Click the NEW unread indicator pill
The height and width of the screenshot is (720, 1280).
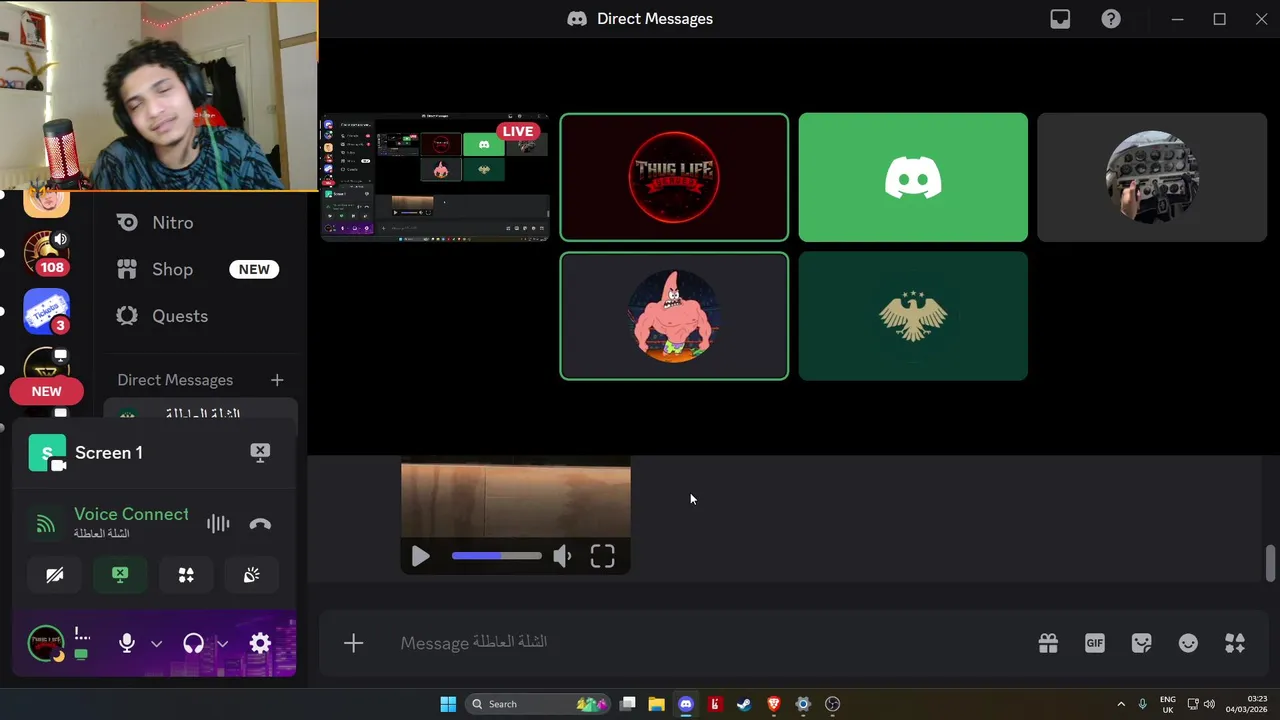point(46,391)
